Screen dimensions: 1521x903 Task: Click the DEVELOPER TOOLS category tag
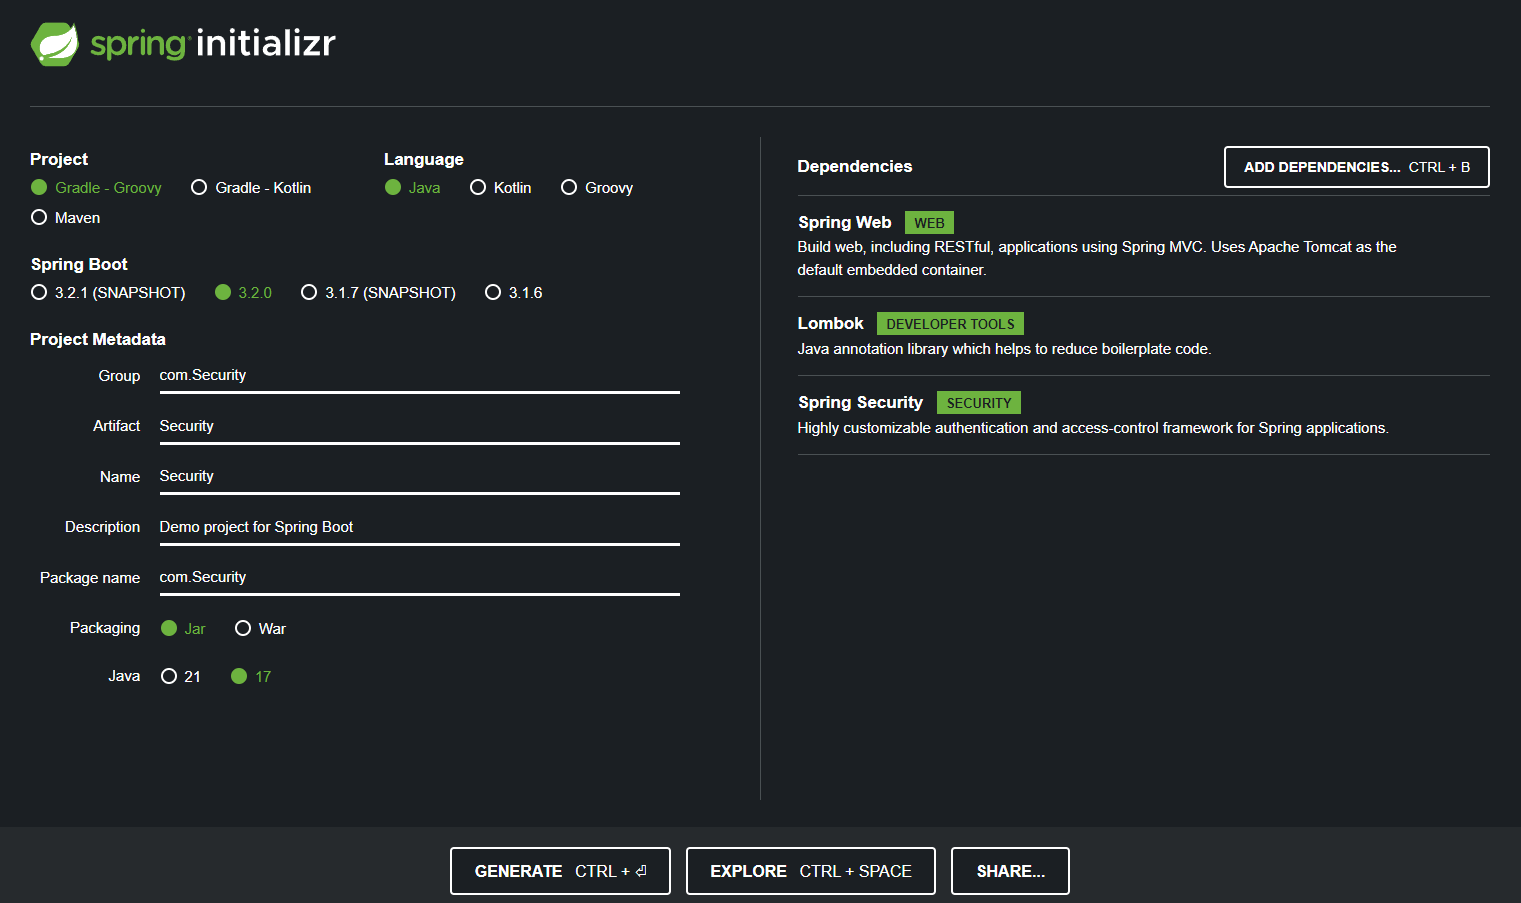coord(950,324)
